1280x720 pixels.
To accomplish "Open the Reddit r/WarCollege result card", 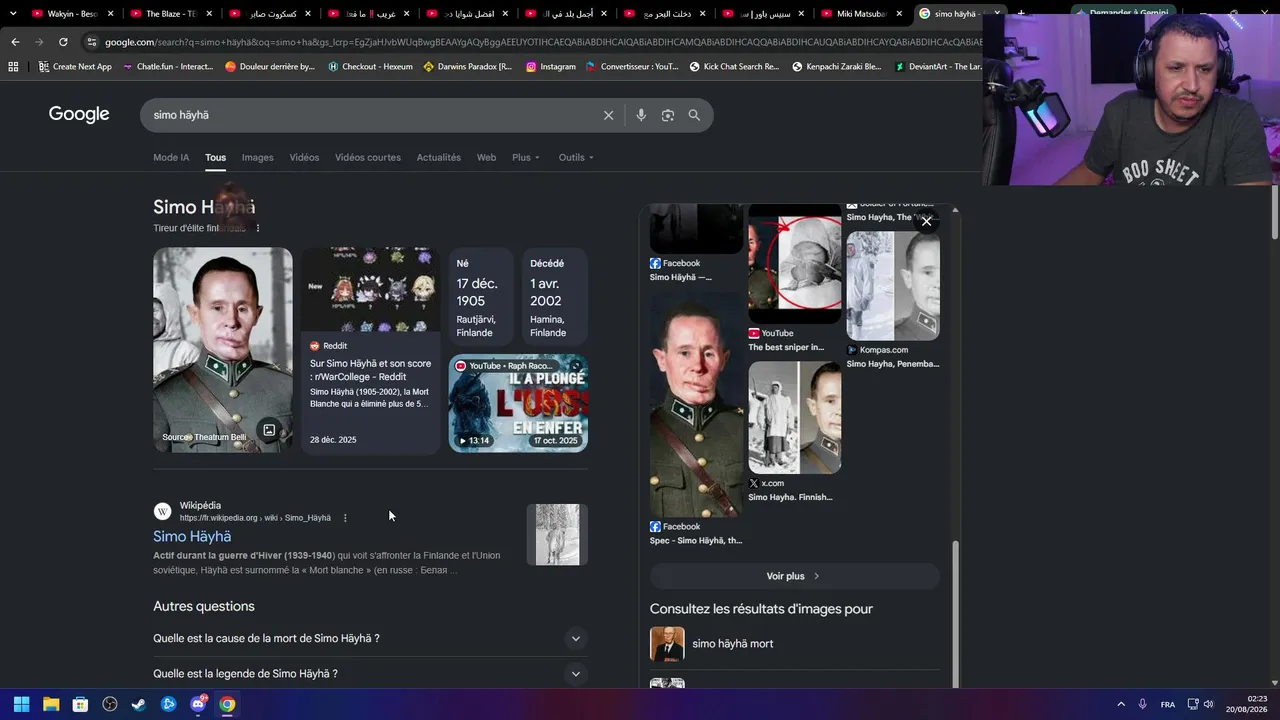I will (x=370, y=350).
